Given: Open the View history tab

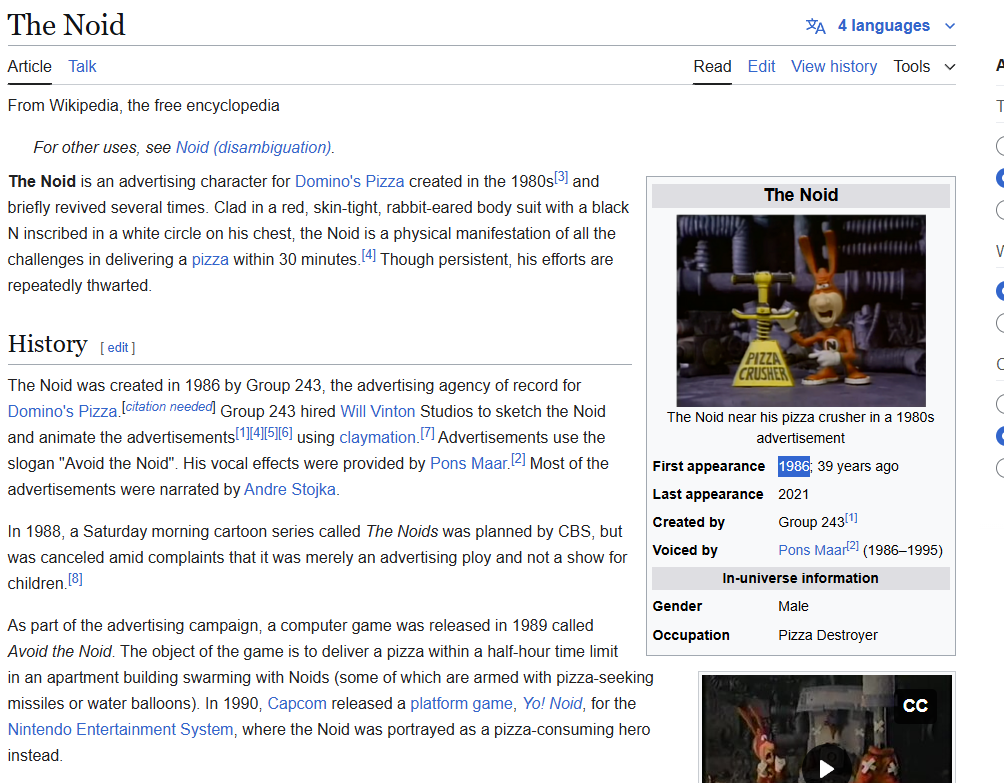Looking at the screenshot, I should tap(834, 67).
